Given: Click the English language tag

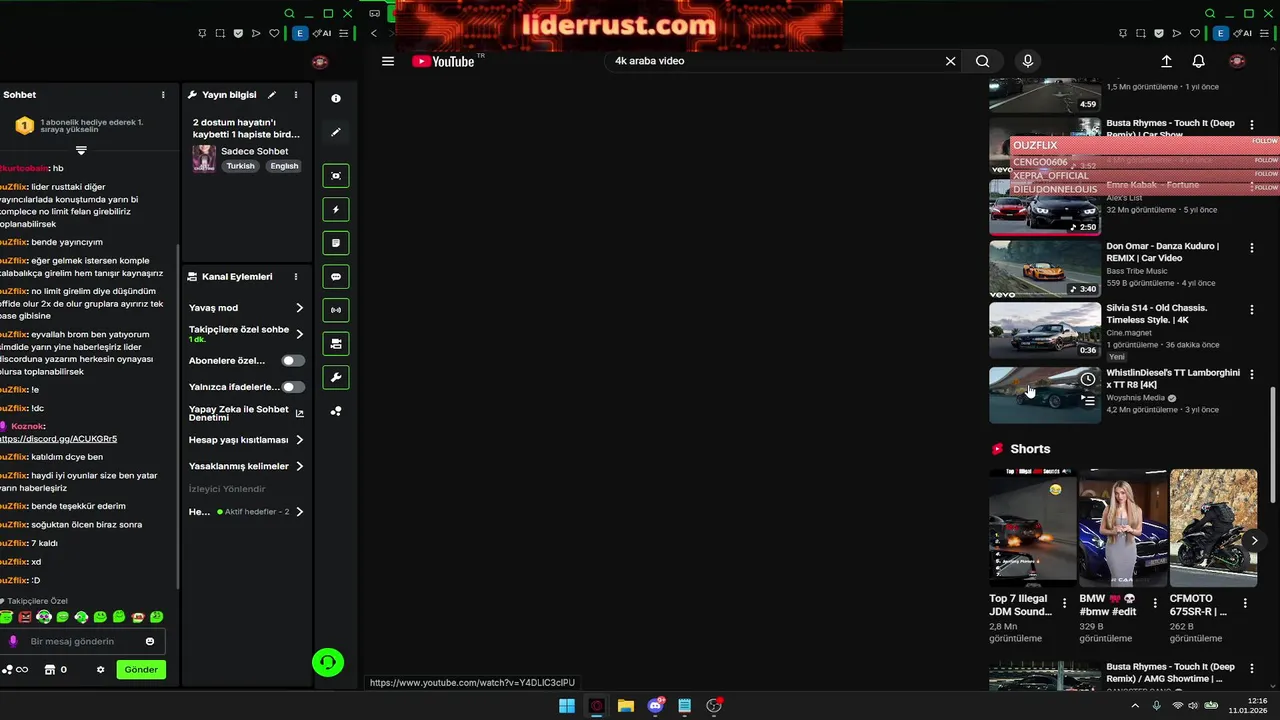Looking at the screenshot, I should click(x=284, y=166).
